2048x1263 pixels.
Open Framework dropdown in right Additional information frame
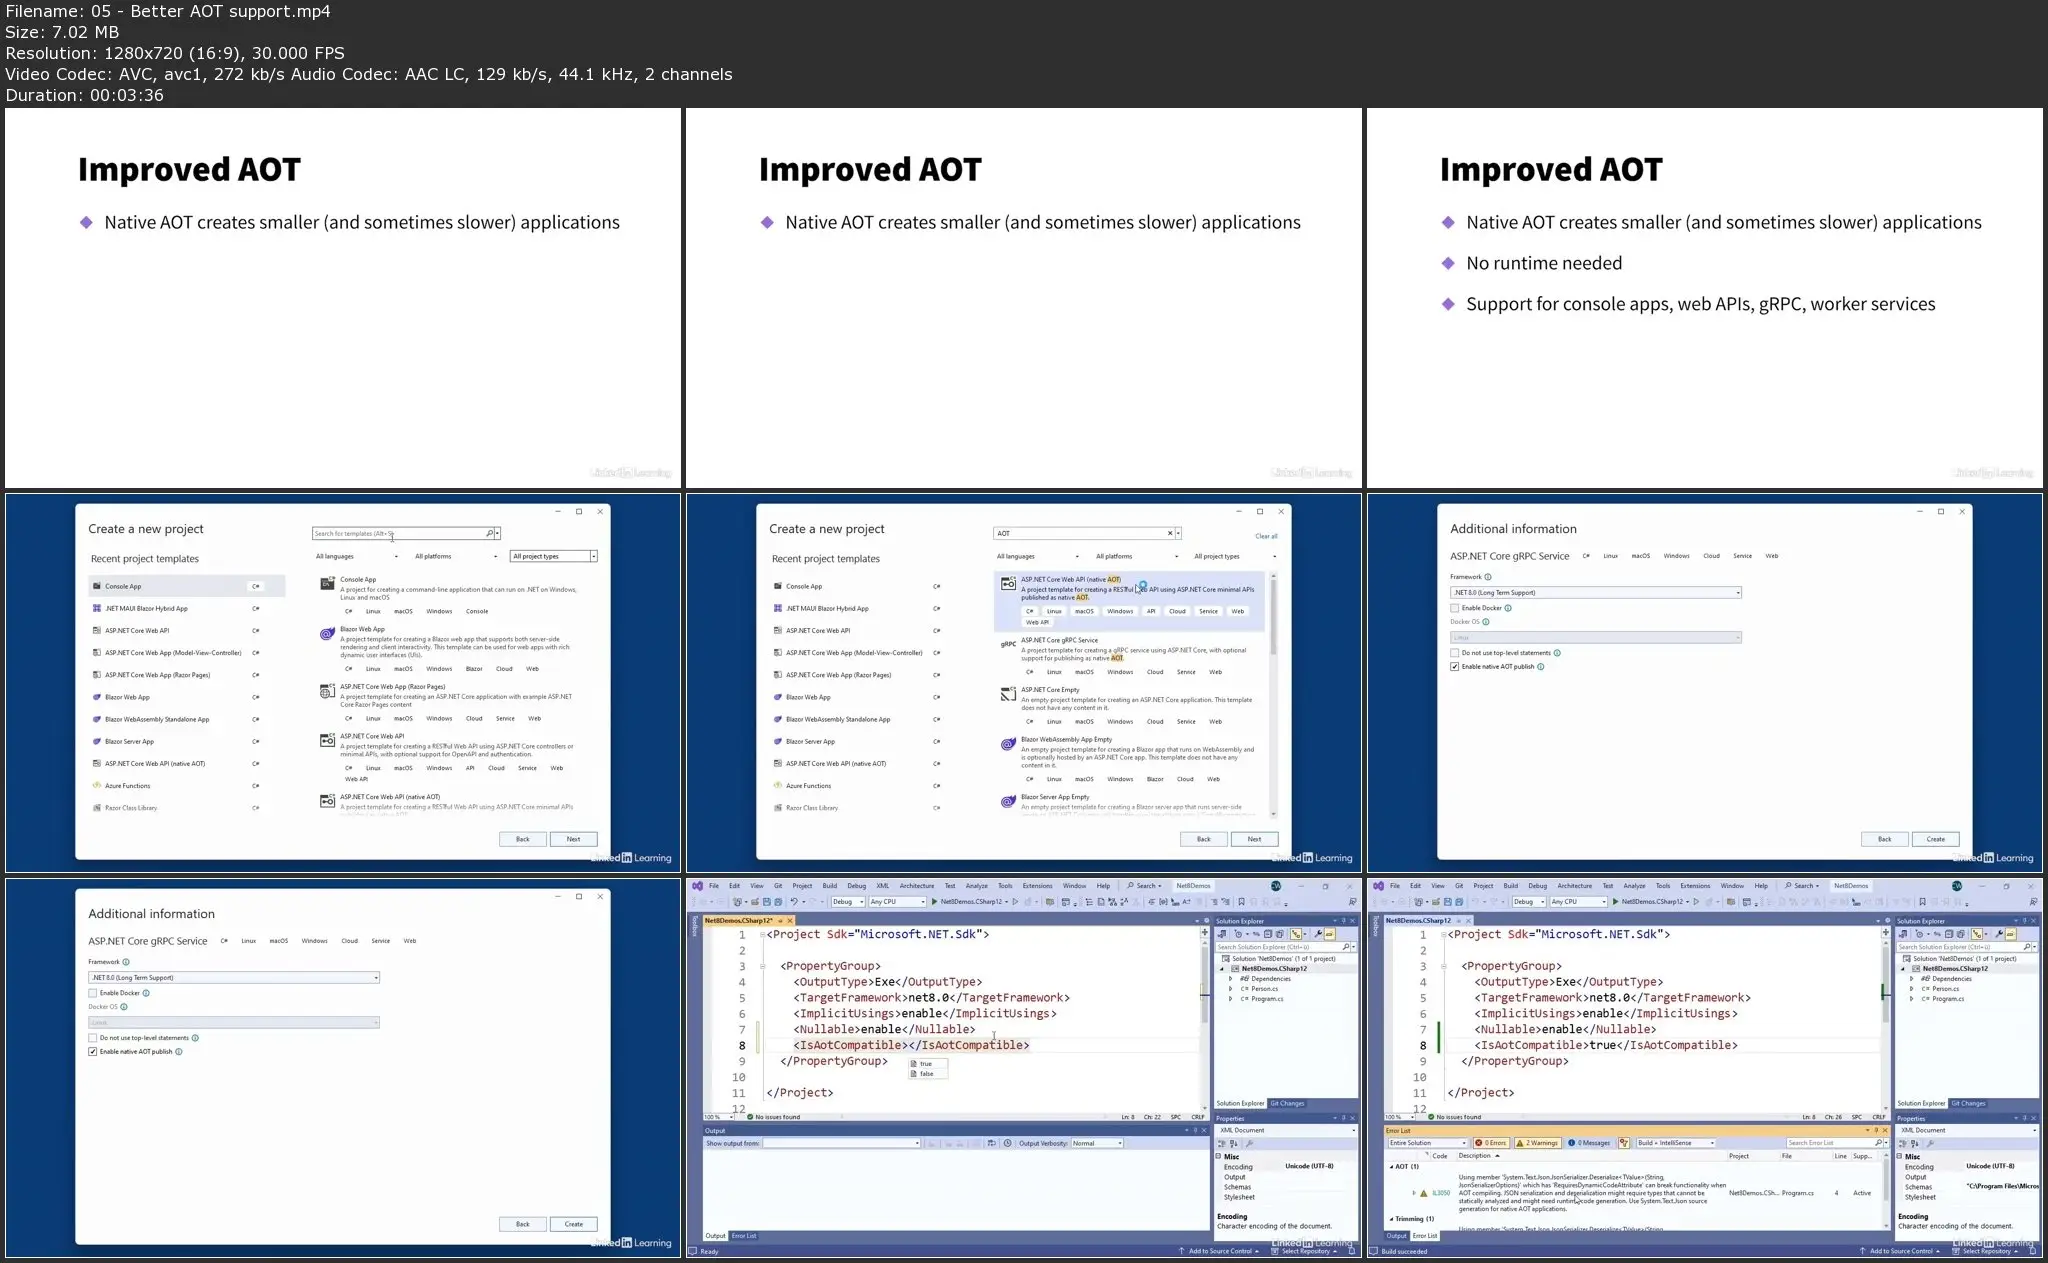click(1596, 593)
